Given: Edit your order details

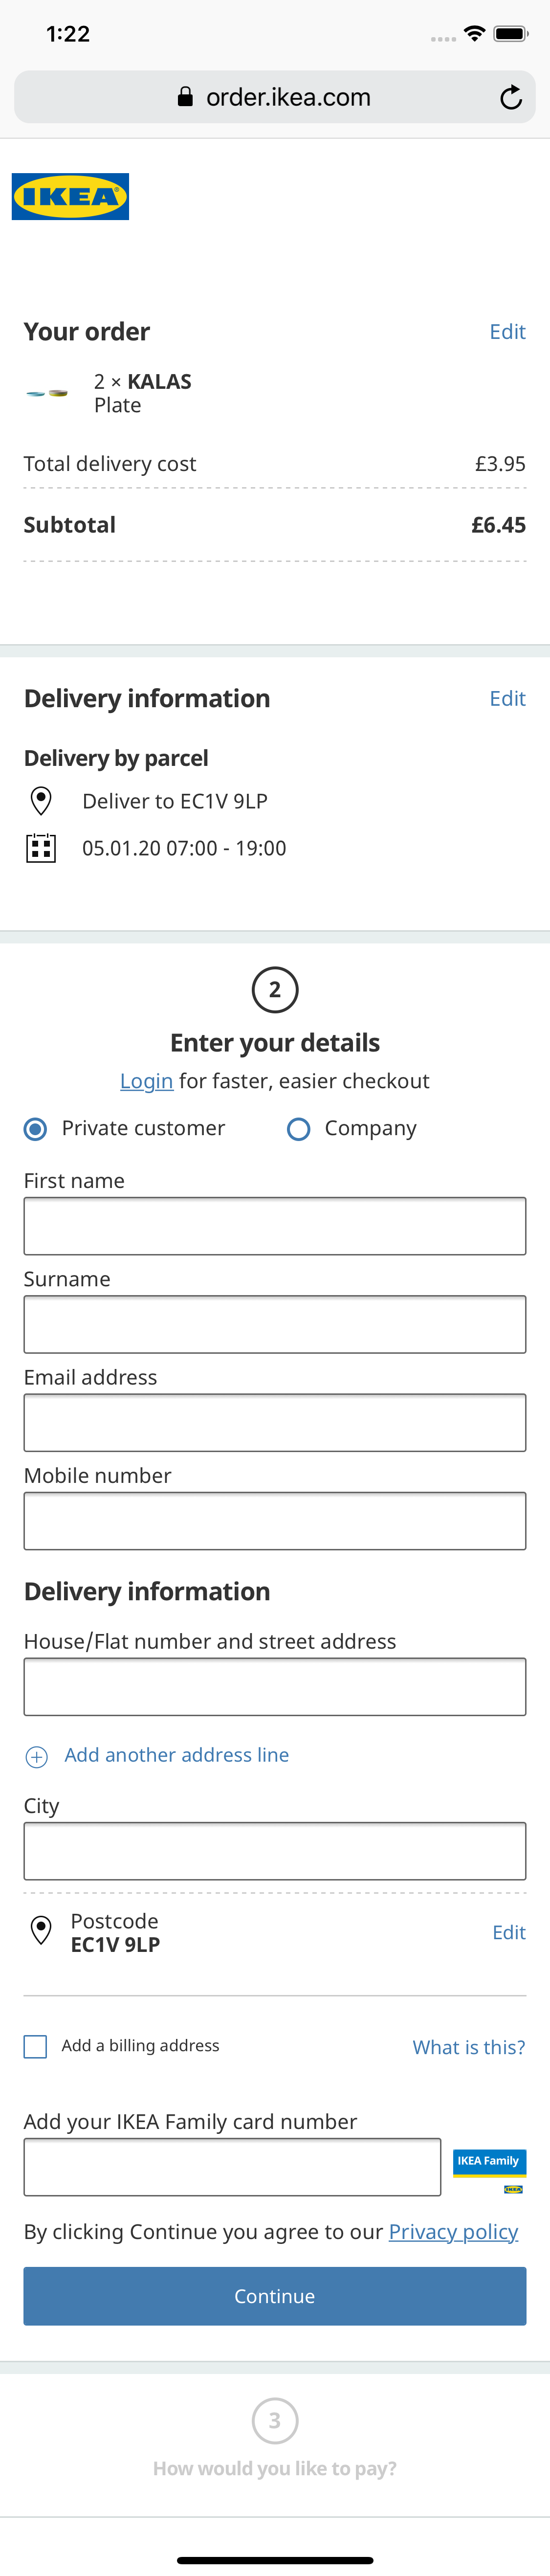Looking at the screenshot, I should (507, 331).
